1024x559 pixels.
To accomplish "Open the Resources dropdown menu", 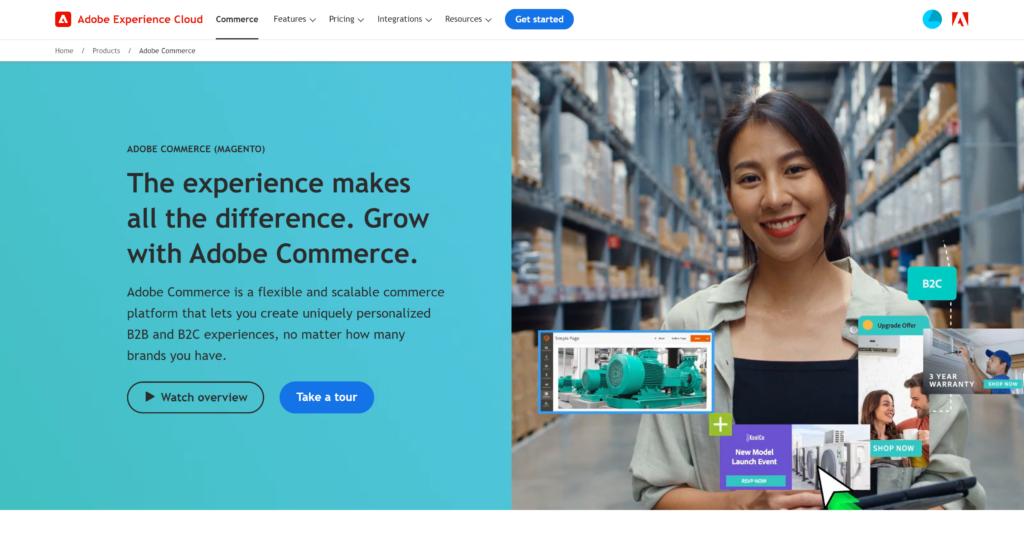I will tap(468, 20).
